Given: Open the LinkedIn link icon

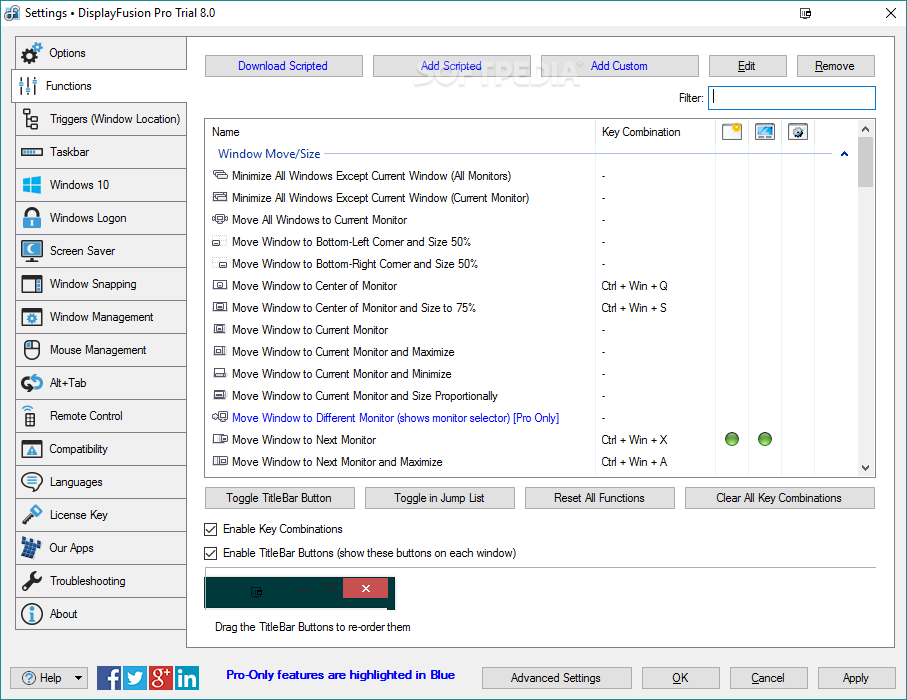Looking at the screenshot, I should tap(187, 678).
